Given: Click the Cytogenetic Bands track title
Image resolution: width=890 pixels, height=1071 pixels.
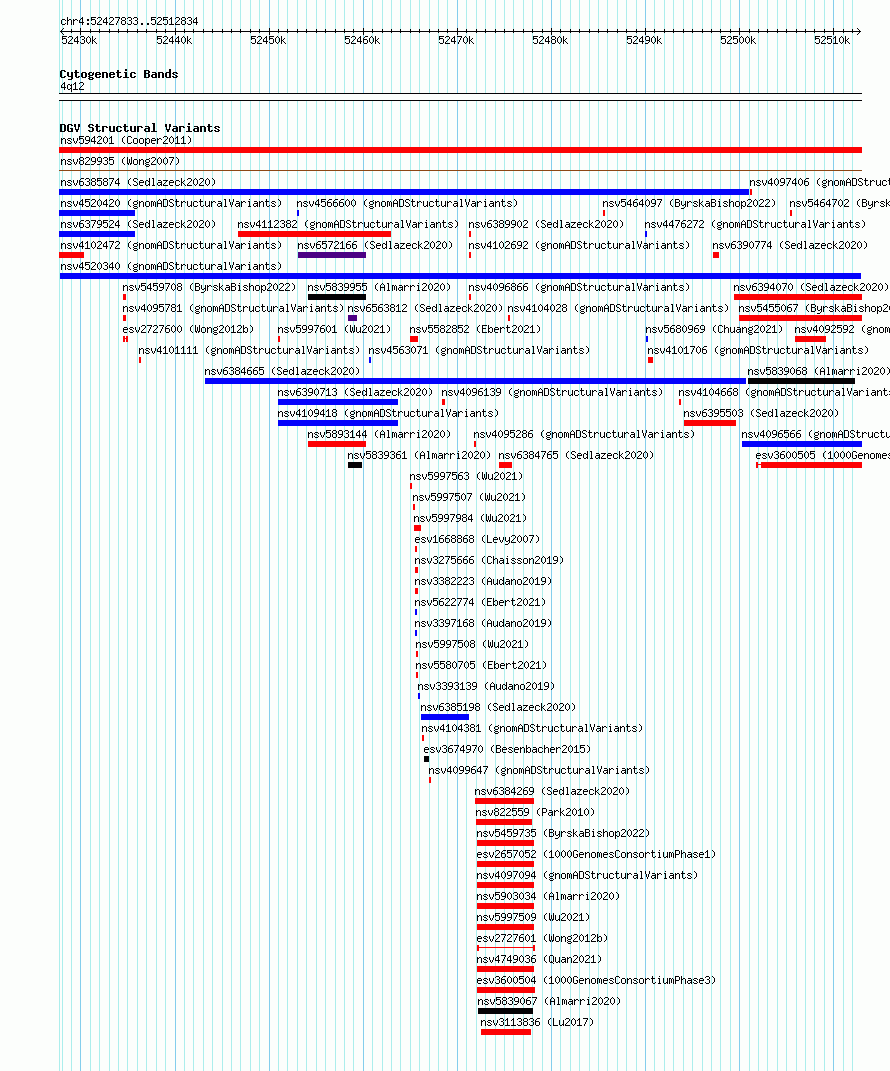Looking at the screenshot, I should point(119,74).
